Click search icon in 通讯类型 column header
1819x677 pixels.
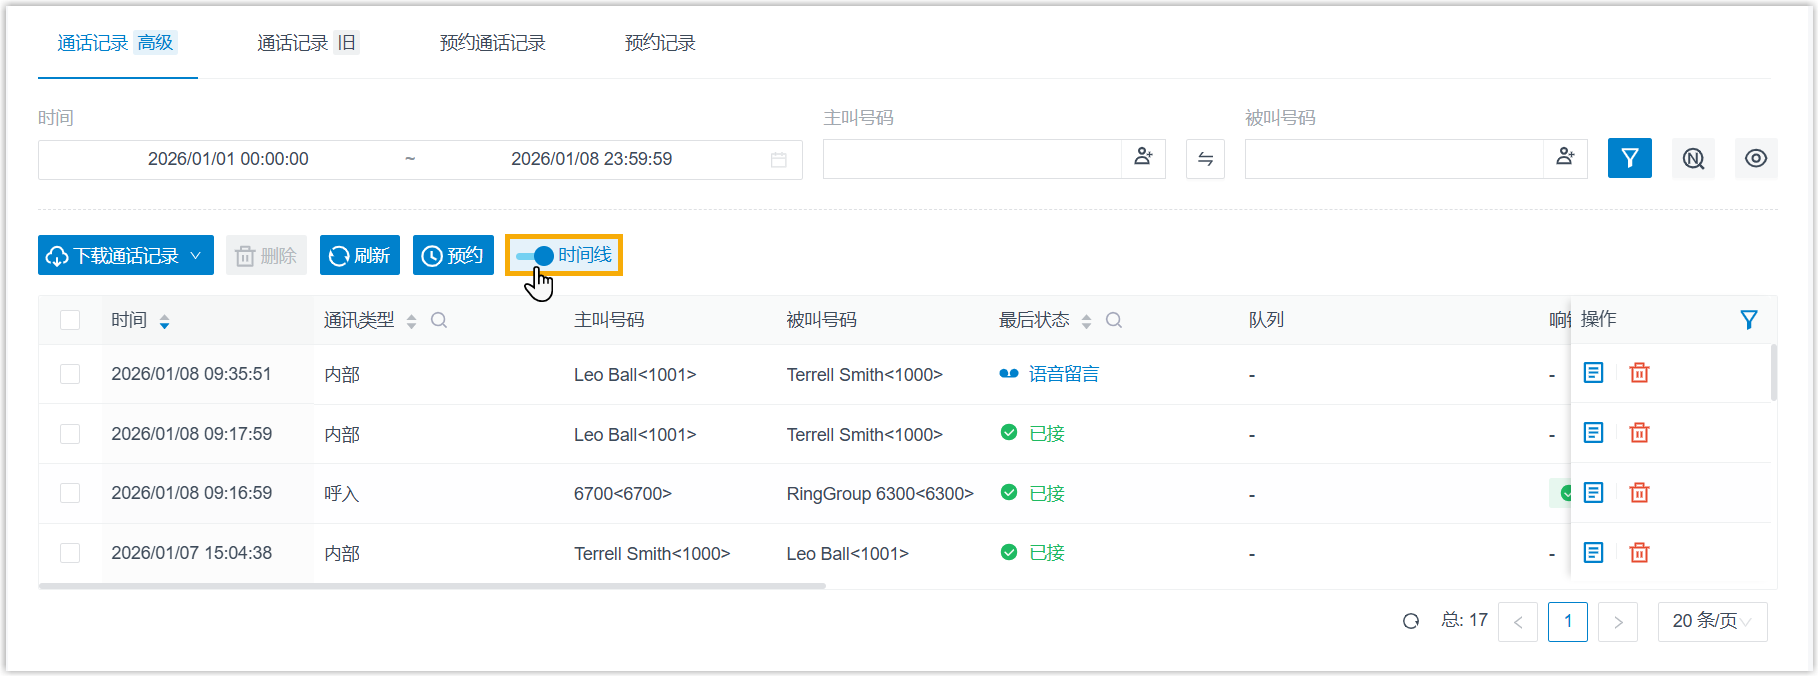pos(438,320)
